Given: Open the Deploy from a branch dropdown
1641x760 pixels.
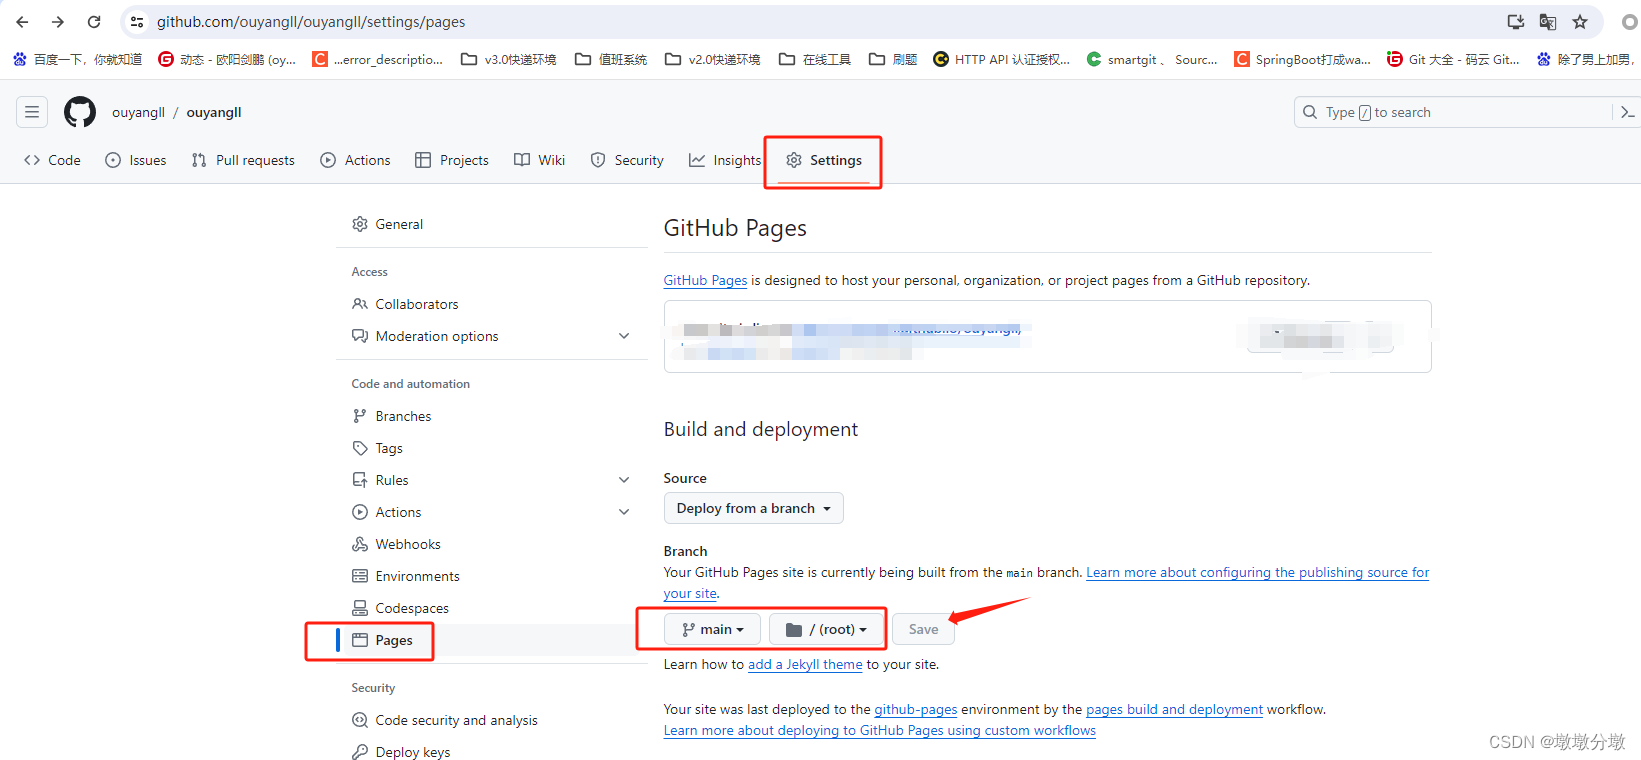Looking at the screenshot, I should (754, 508).
